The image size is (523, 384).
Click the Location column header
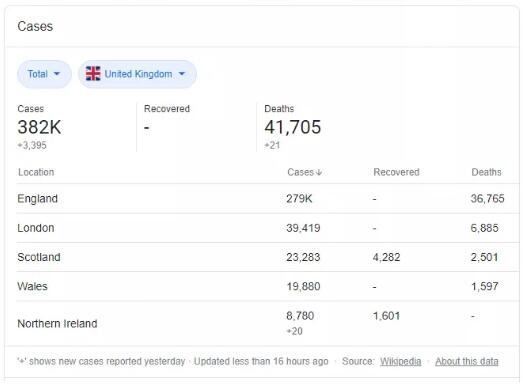[36, 172]
